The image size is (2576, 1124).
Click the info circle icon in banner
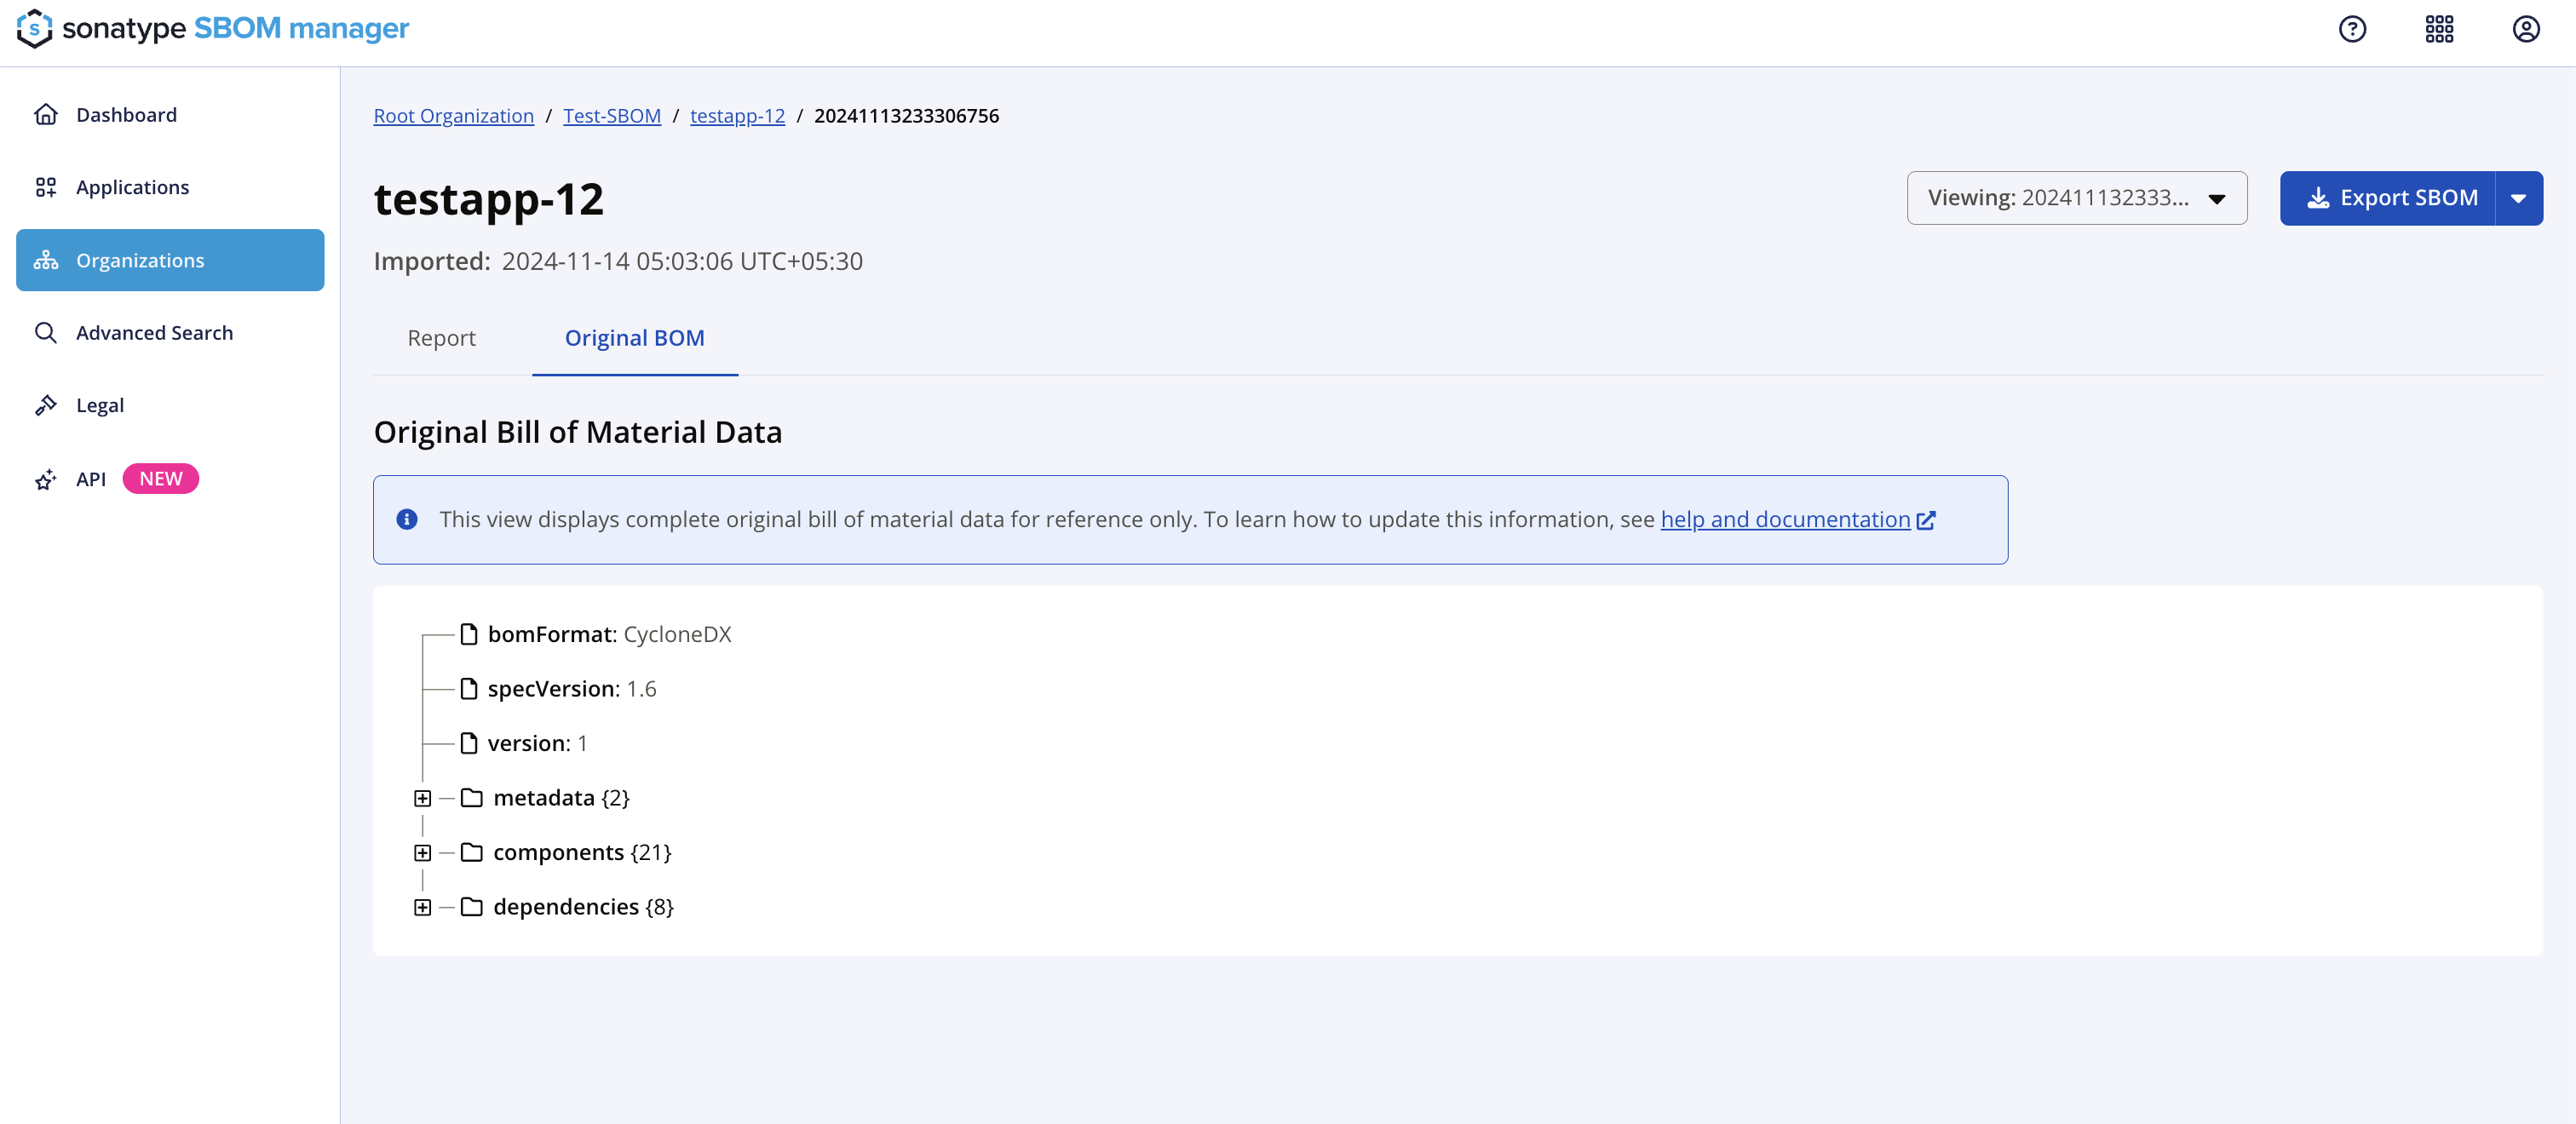(406, 519)
